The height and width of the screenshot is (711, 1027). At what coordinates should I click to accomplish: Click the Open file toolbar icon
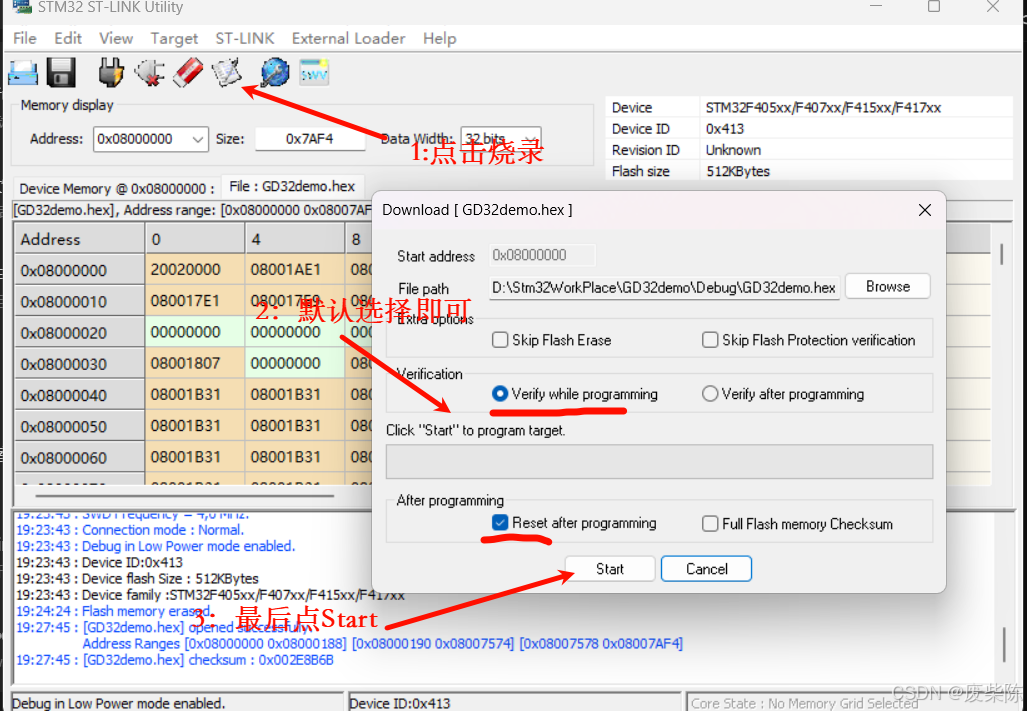coord(23,73)
